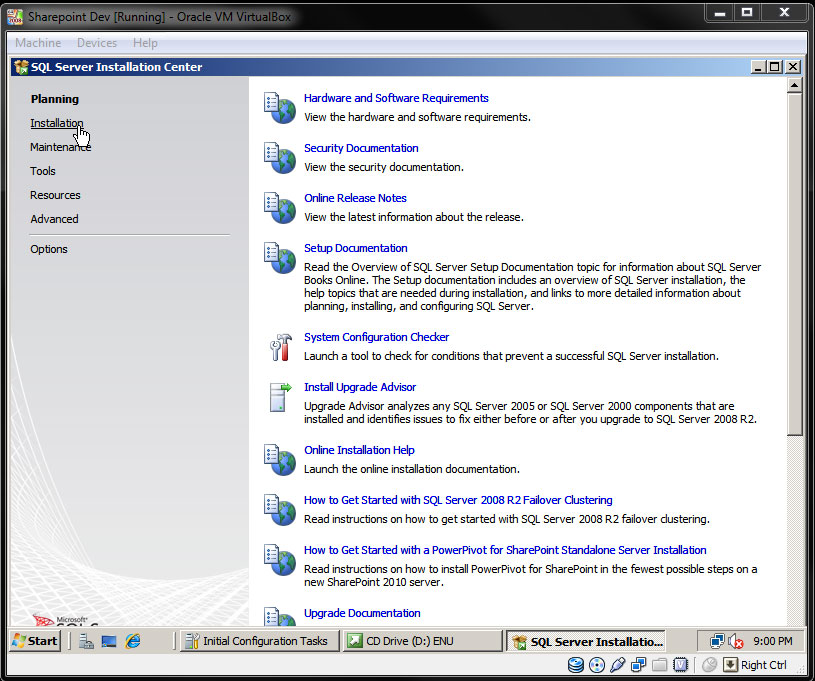This screenshot has height=681, width=815.
Task: Select the Maintenance category
Action: (60, 147)
